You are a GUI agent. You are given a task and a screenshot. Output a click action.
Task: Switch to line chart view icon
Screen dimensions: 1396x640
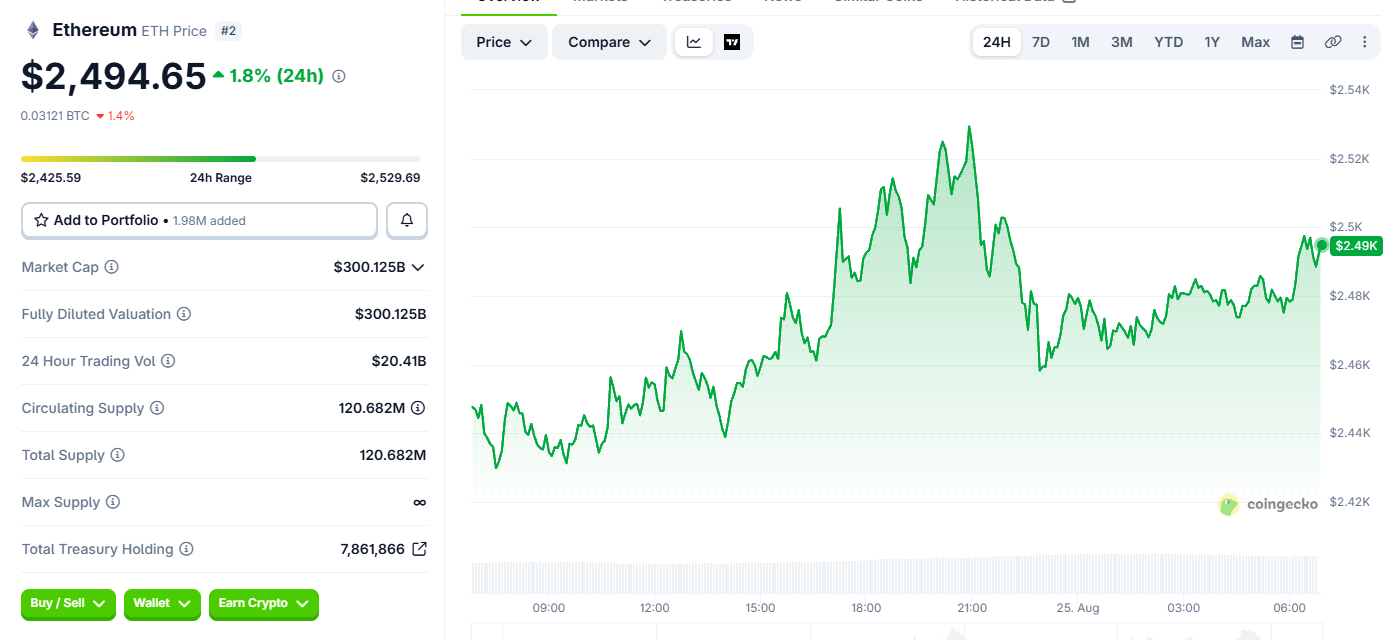tap(694, 42)
